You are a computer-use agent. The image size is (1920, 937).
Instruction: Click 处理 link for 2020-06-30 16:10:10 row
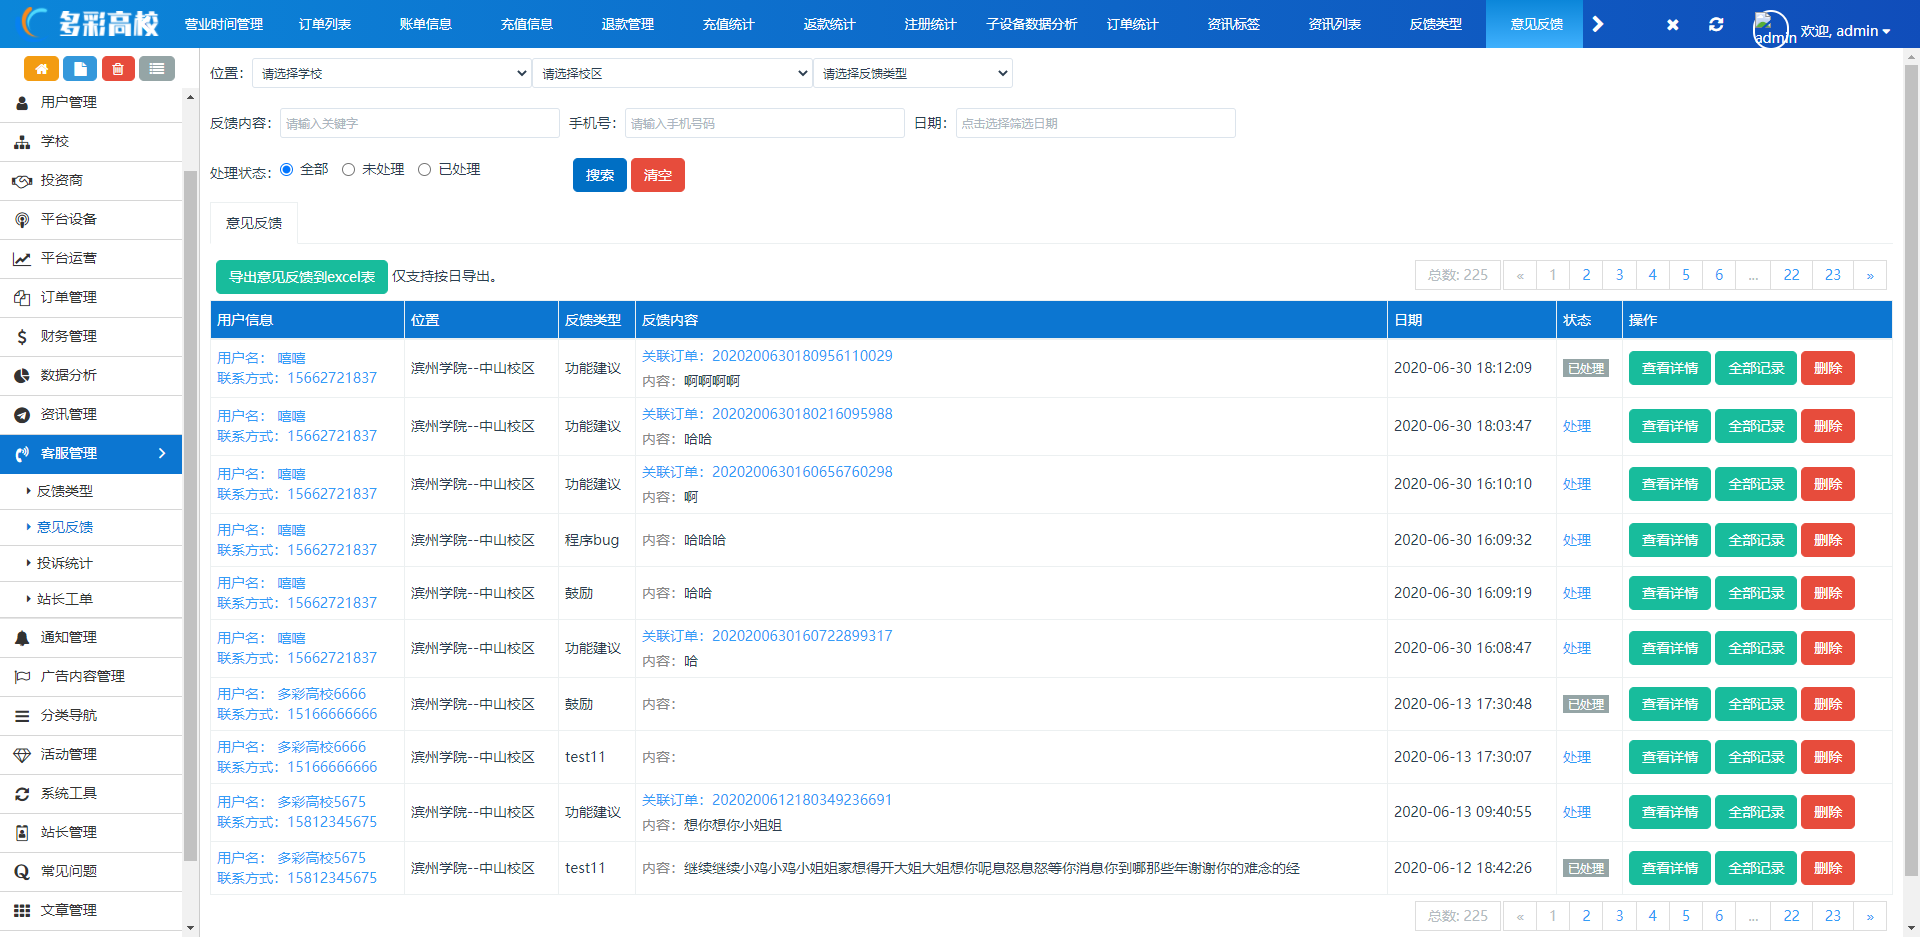(1577, 484)
